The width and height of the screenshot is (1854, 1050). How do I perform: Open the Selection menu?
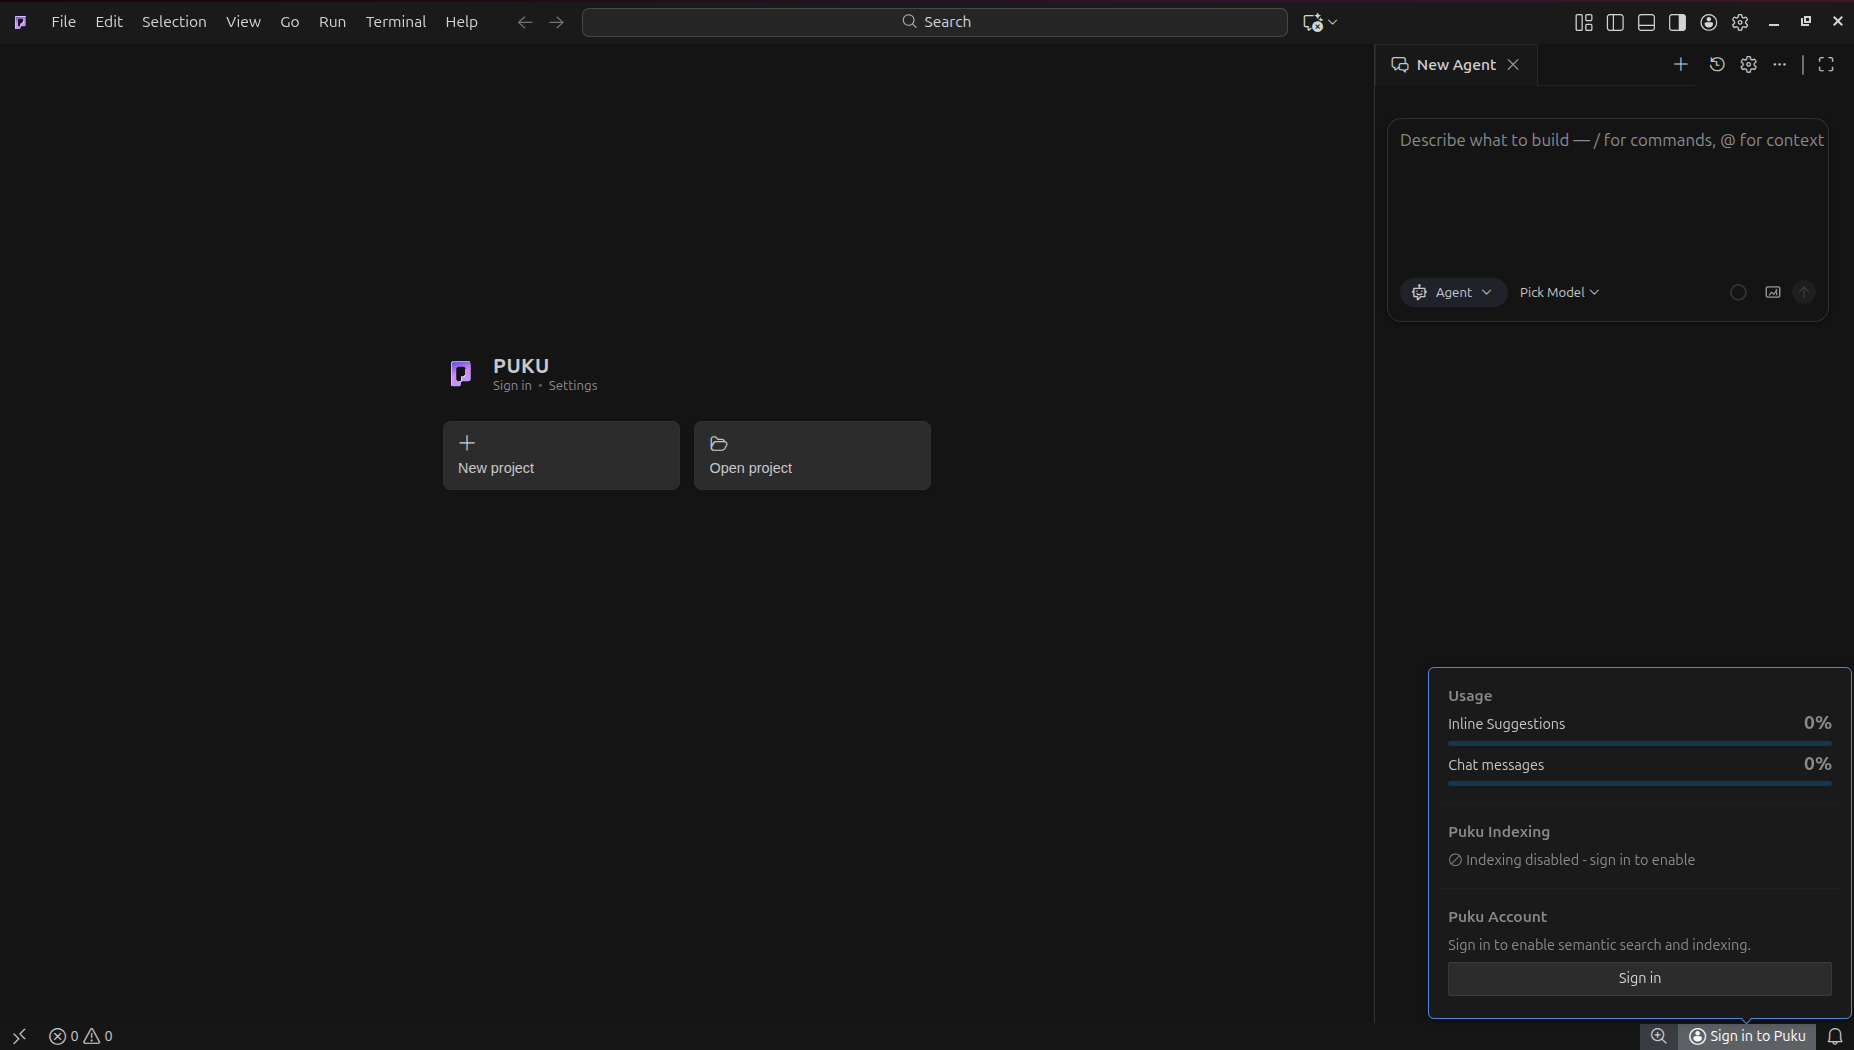(174, 22)
